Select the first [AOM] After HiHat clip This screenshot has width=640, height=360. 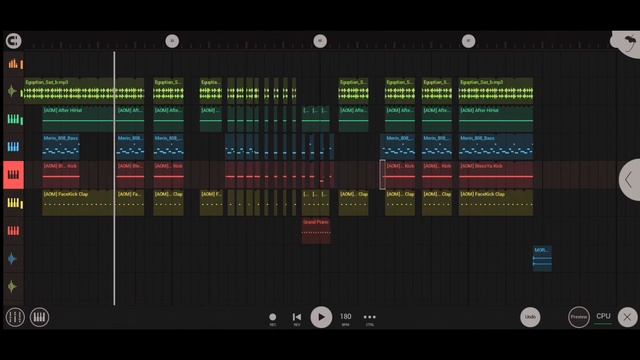[x=79, y=119]
